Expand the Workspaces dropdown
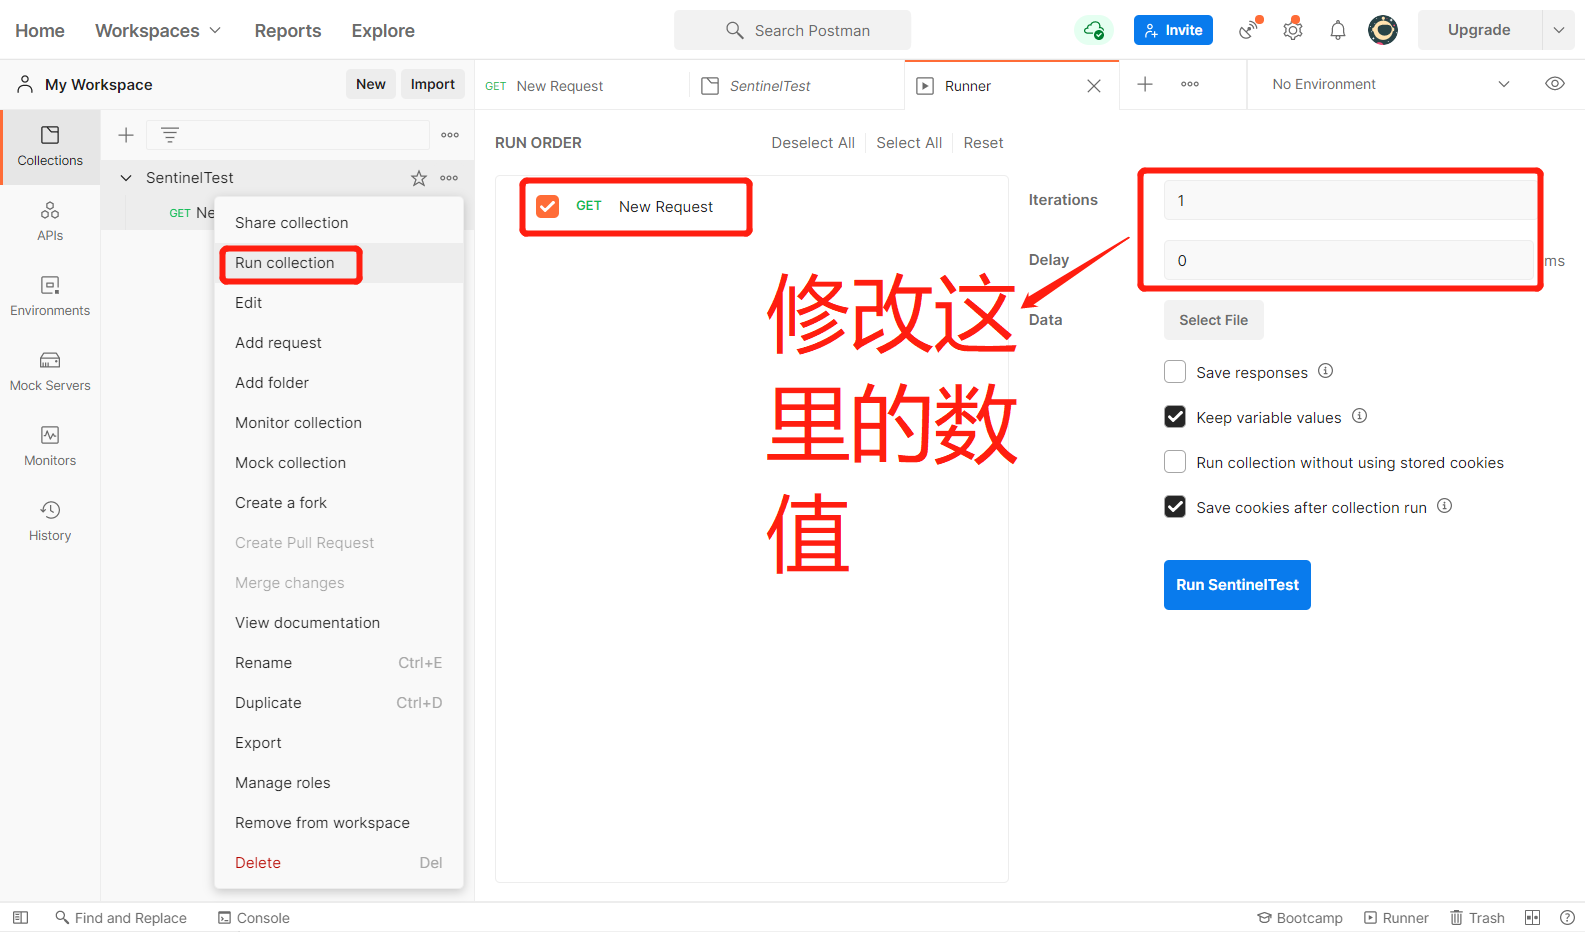The image size is (1585, 932). (158, 31)
